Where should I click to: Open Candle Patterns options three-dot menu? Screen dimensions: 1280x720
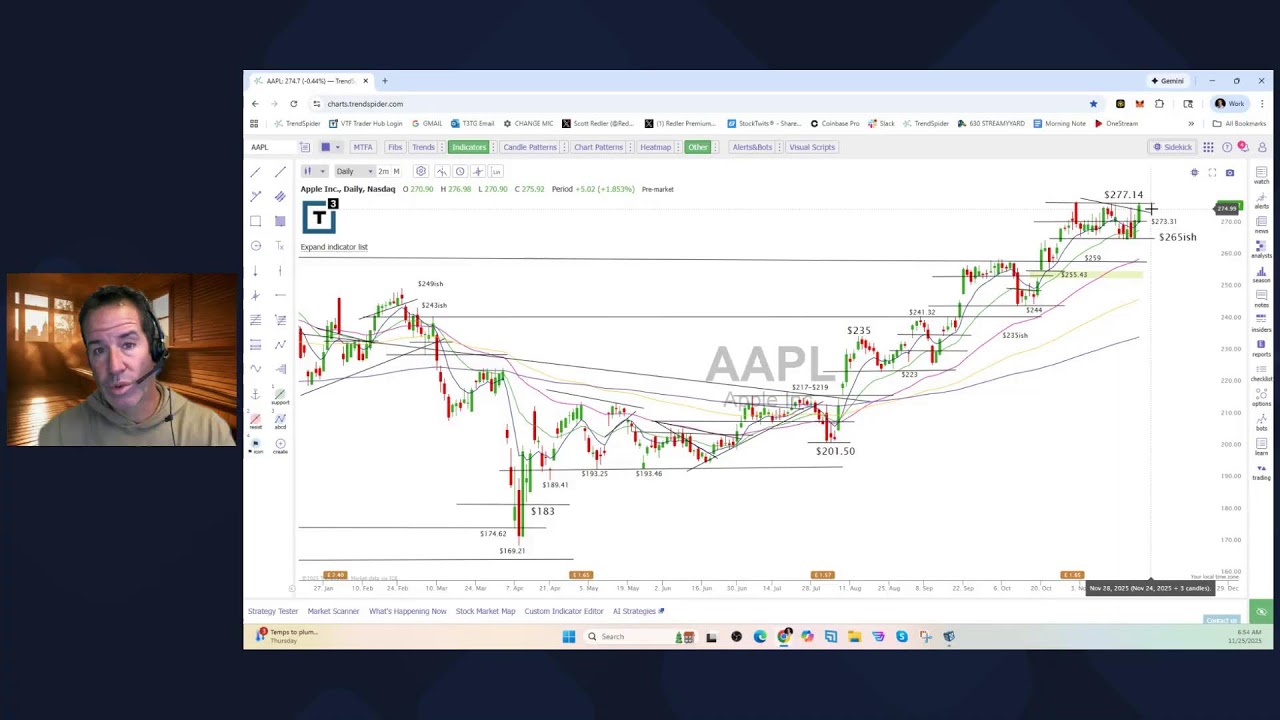point(564,147)
